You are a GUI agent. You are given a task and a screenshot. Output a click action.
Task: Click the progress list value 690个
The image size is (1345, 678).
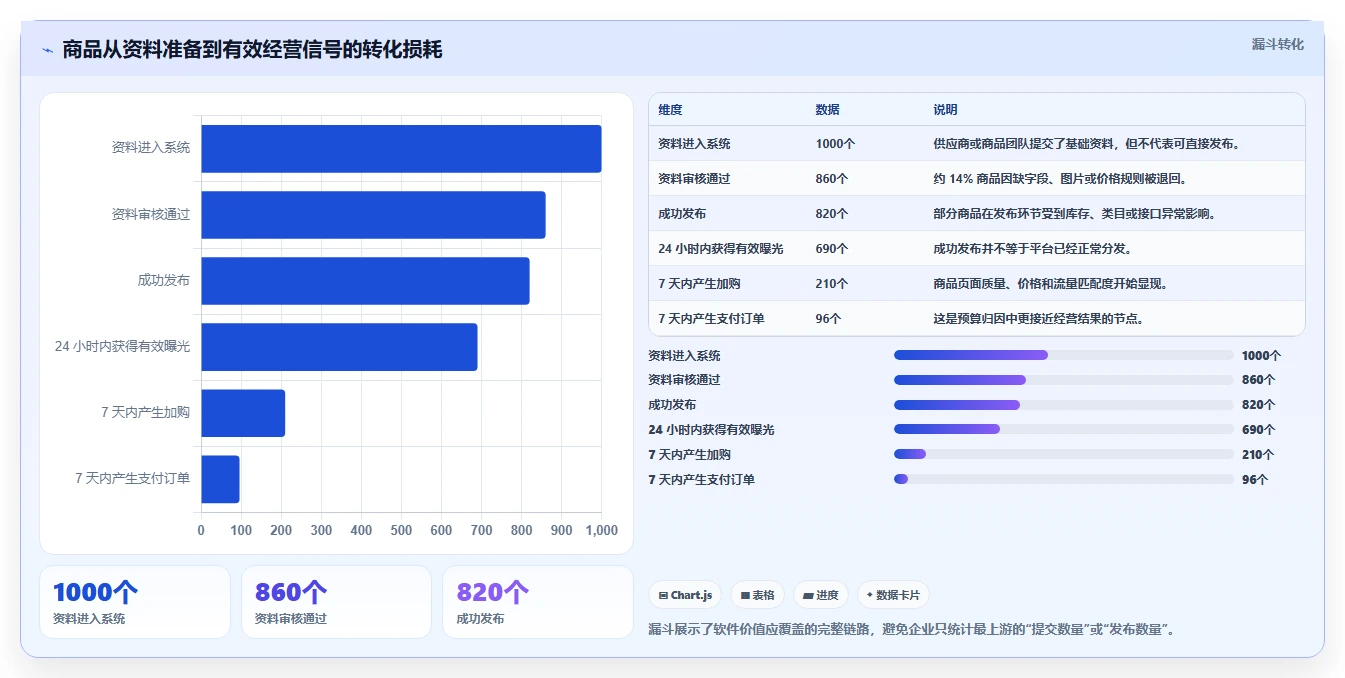coord(1258,430)
